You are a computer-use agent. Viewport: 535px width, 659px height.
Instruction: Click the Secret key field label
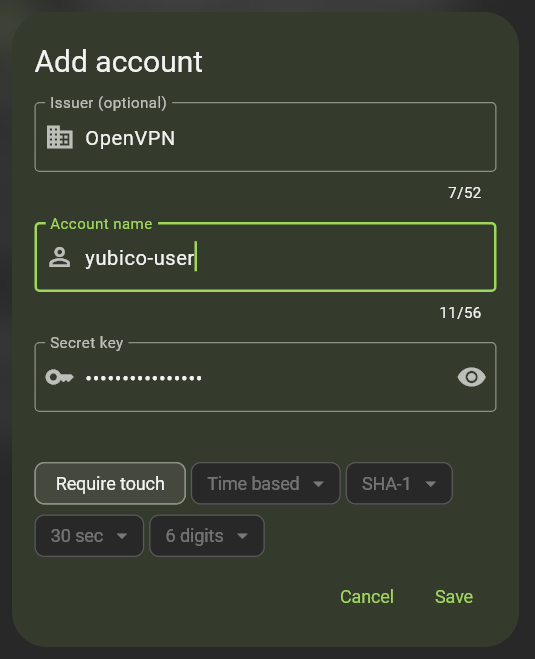coord(87,343)
